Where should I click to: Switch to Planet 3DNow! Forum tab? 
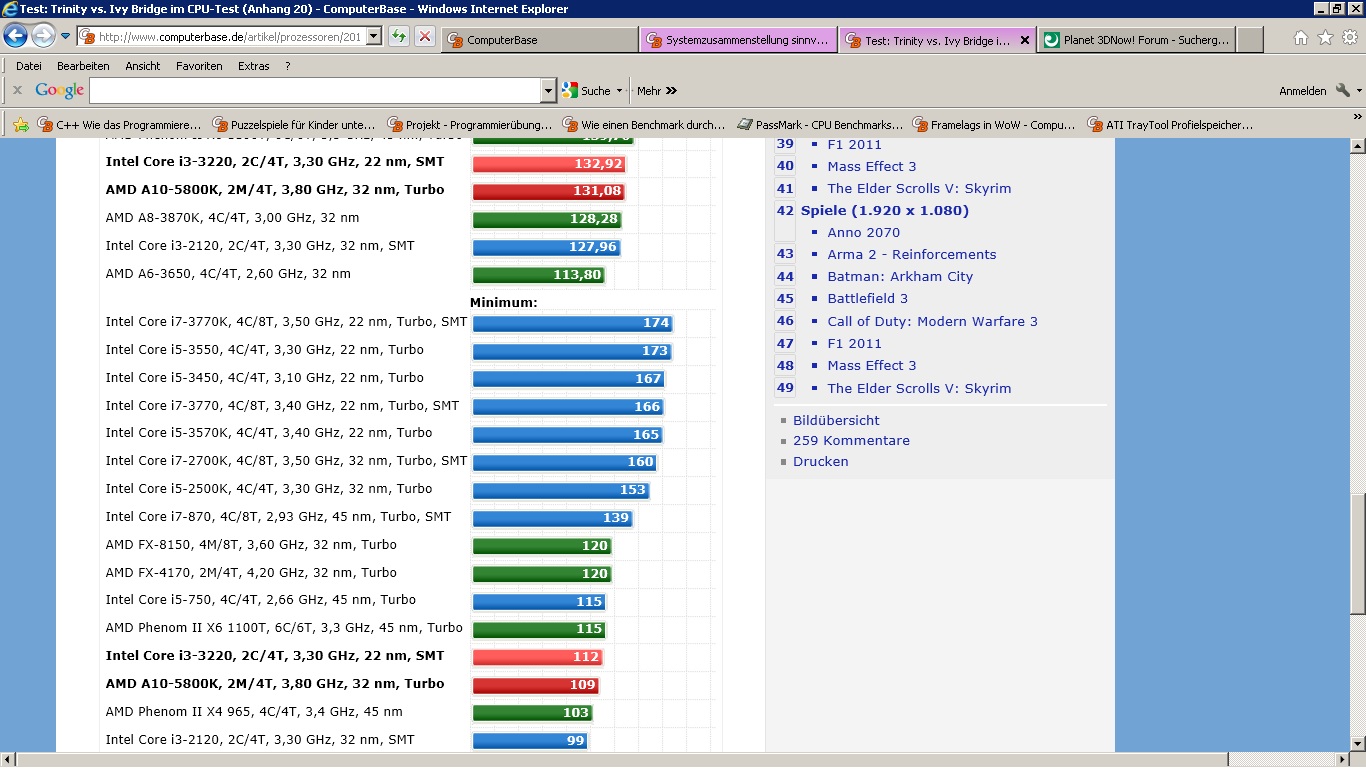[x=1137, y=40]
